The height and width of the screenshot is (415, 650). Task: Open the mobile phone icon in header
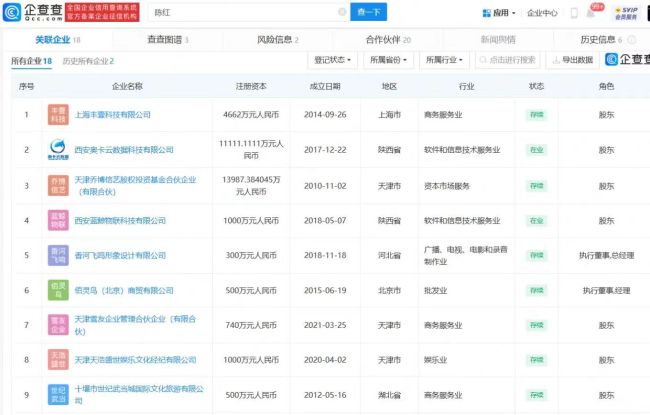[x=574, y=13]
